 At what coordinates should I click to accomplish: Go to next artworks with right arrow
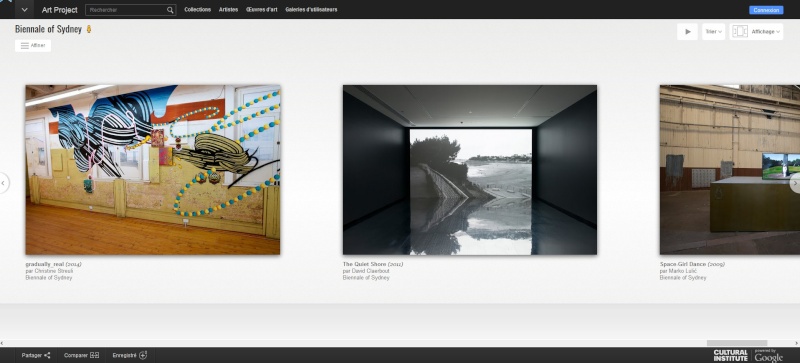pos(795,183)
